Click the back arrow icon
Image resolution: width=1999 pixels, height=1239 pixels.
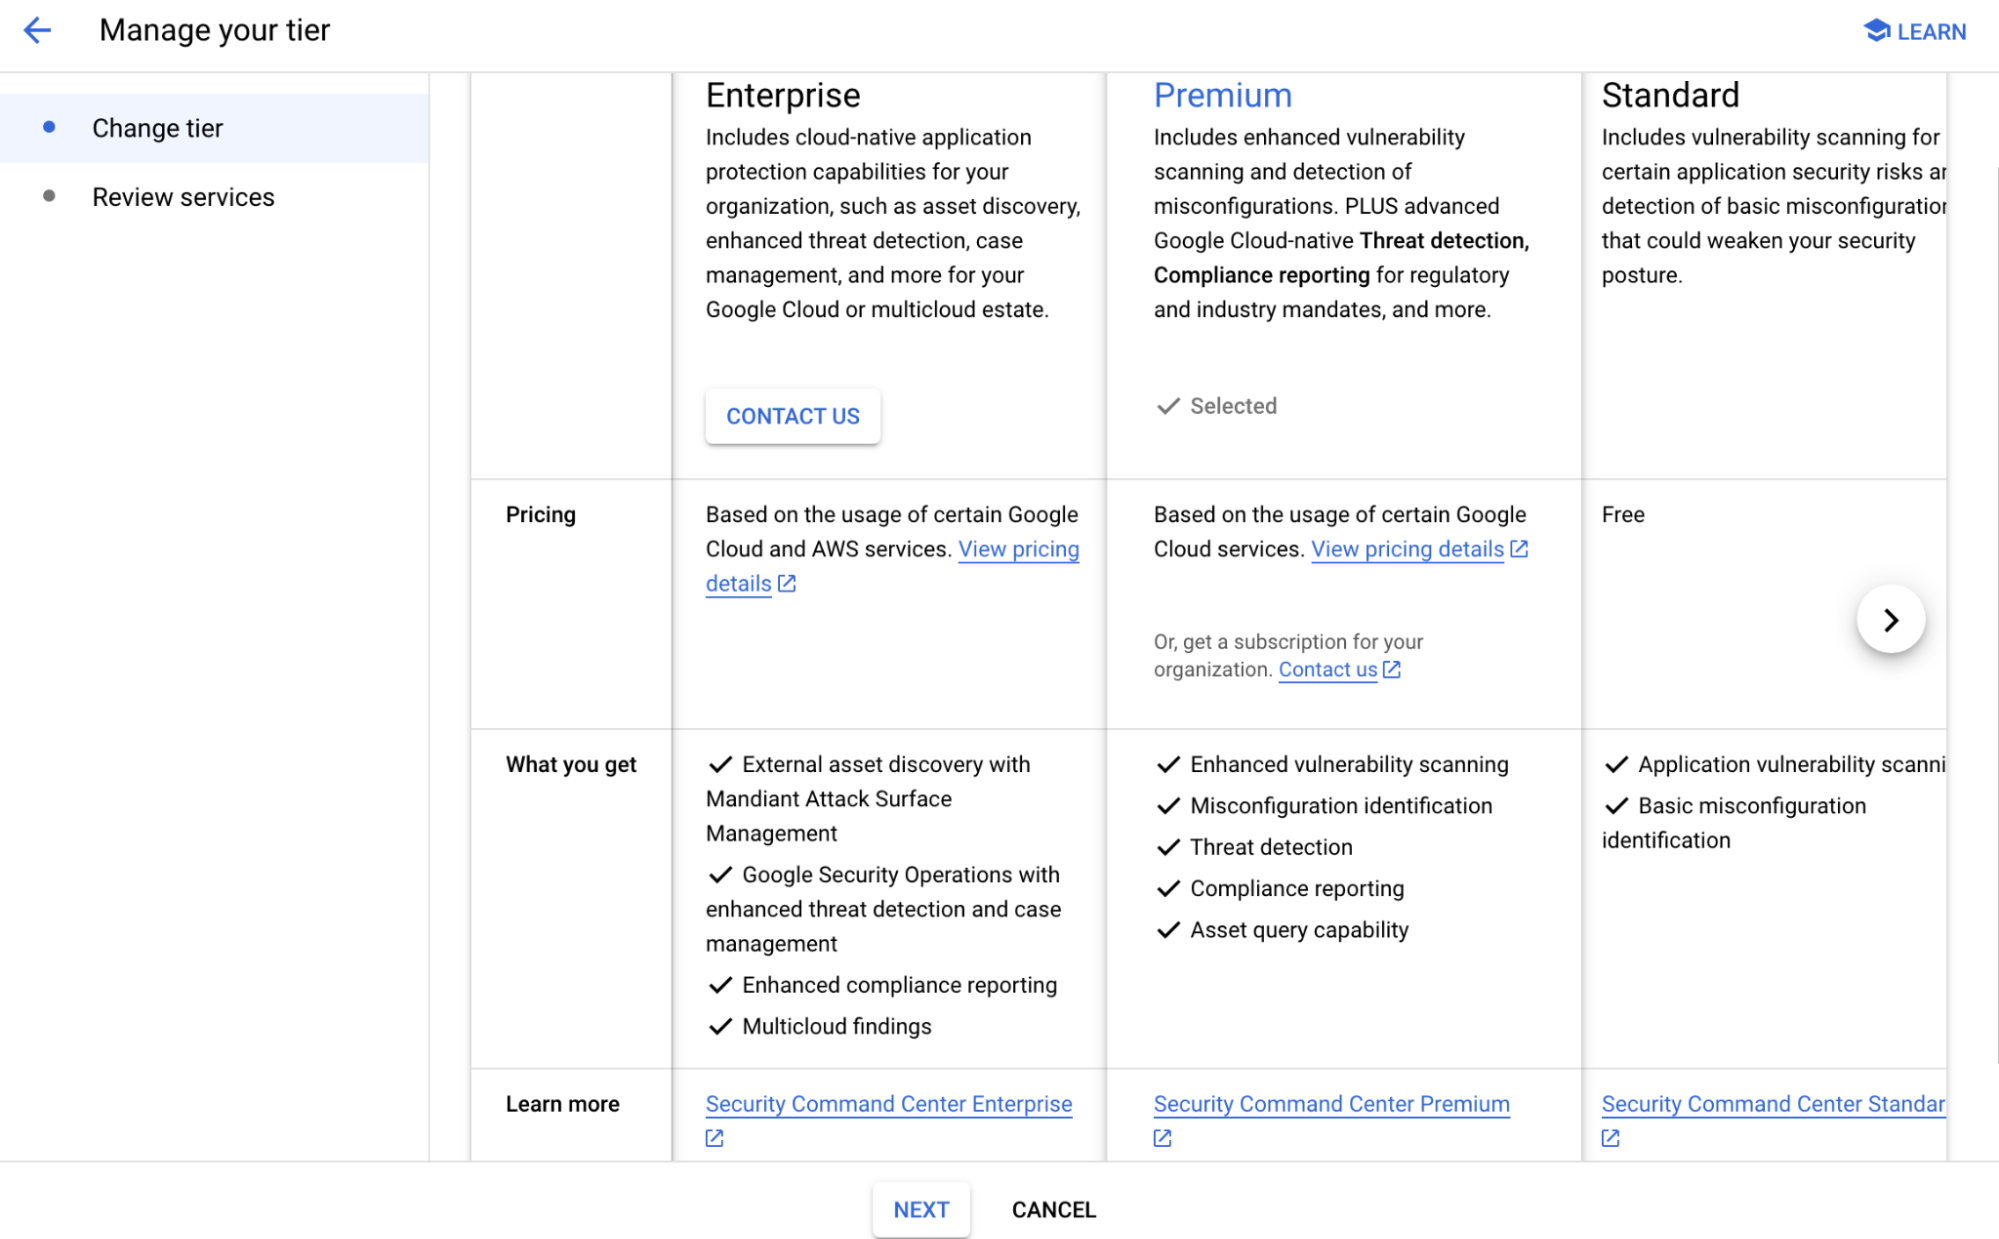tap(37, 30)
